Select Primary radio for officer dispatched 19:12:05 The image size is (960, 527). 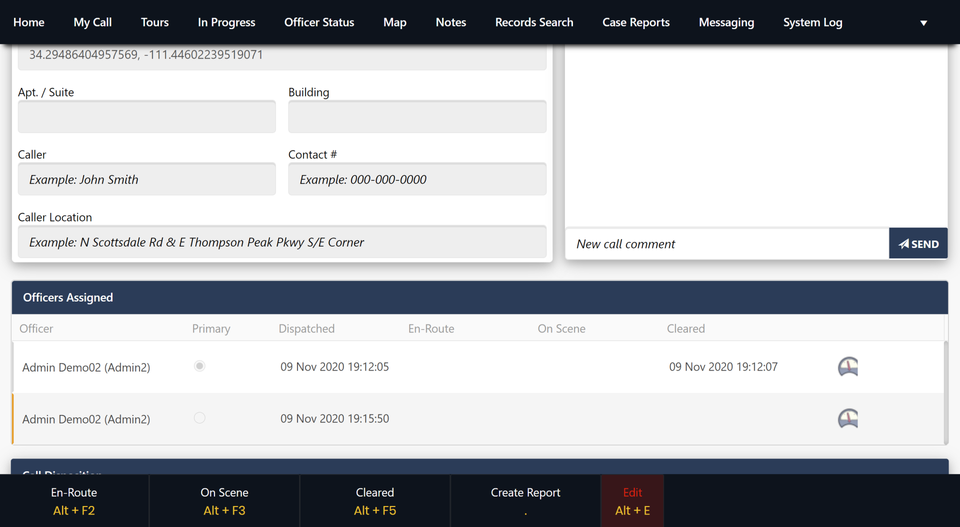[x=200, y=366]
